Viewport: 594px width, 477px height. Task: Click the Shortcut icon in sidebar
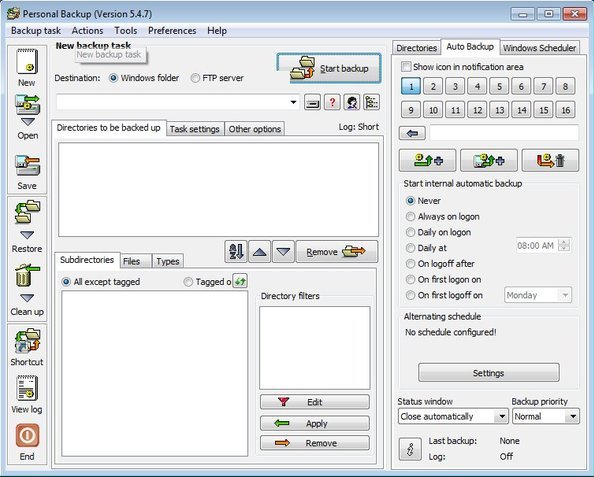[27, 341]
